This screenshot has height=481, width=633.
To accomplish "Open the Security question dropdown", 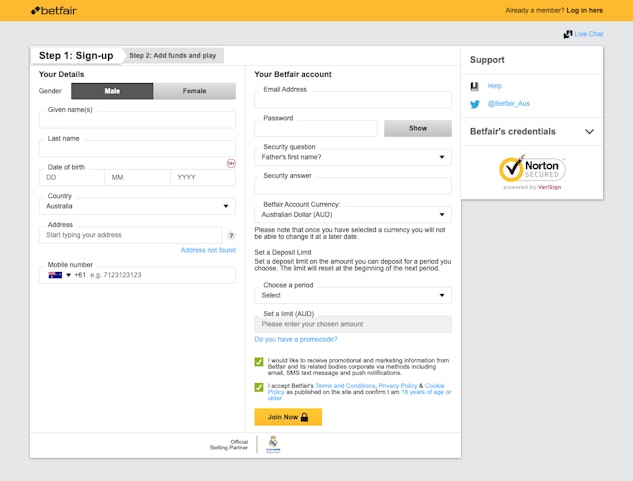I will pyautogui.click(x=353, y=157).
